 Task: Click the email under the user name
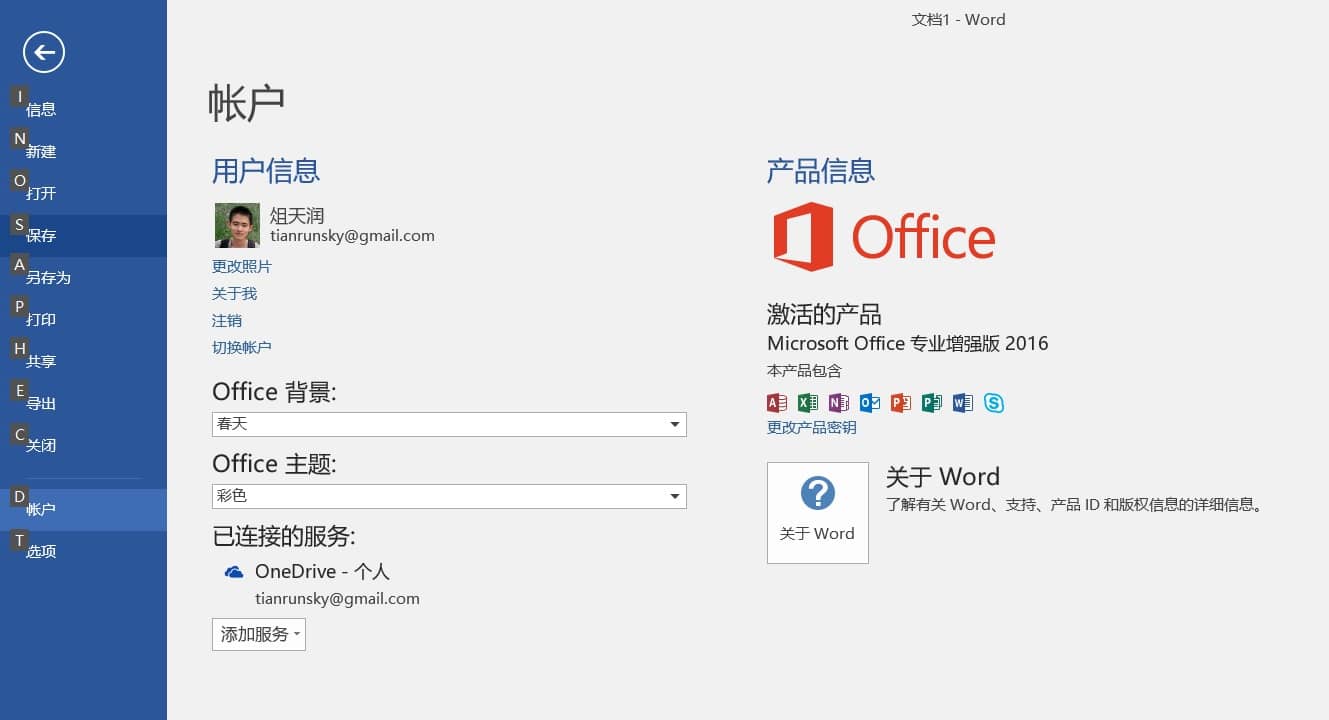click(x=352, y=236)
